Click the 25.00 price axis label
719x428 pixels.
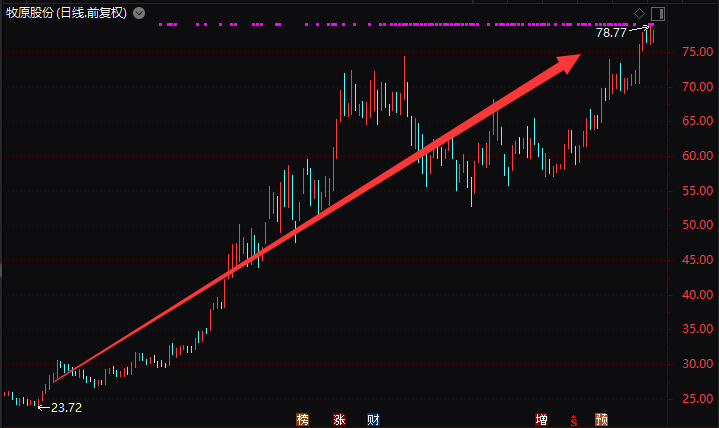click(x=697, y=399)
